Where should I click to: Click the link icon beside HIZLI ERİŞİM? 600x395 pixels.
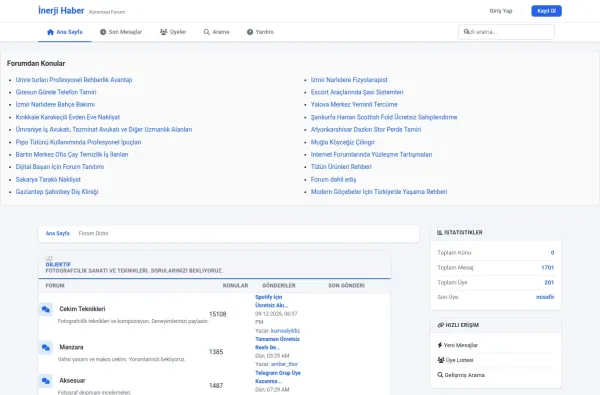click(440, 325)
